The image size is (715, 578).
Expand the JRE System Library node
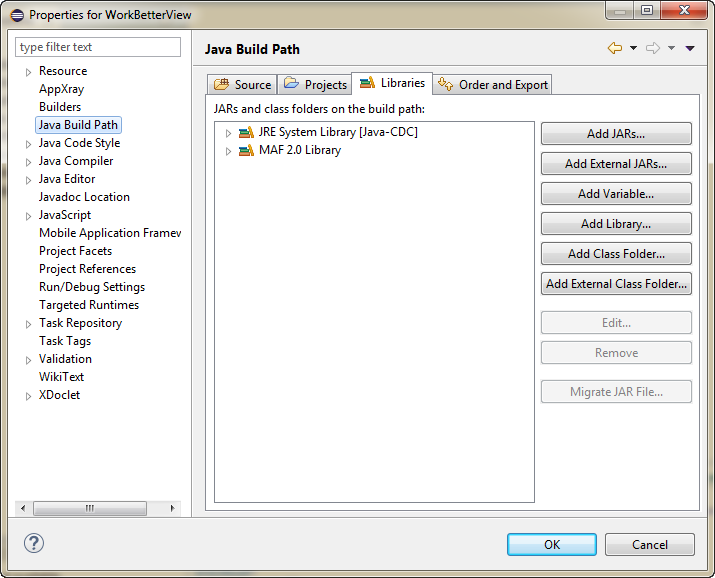228,133
